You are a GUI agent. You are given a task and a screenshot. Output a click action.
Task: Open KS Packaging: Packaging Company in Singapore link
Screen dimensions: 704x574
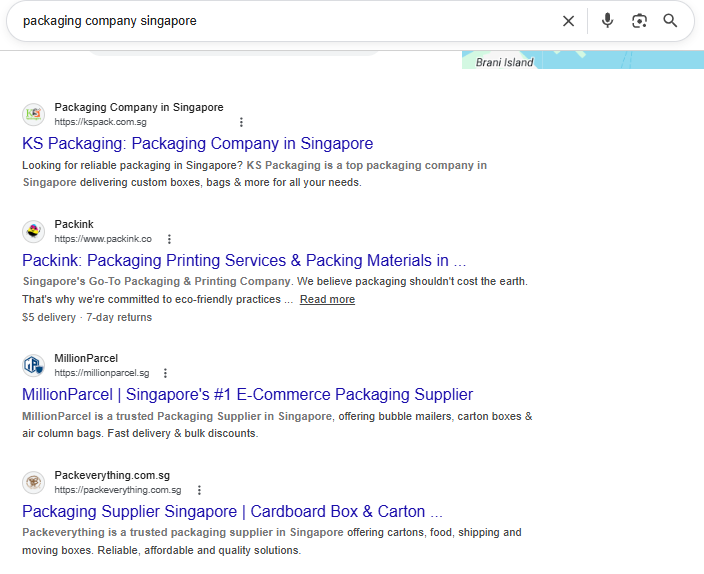coord(198,143)
